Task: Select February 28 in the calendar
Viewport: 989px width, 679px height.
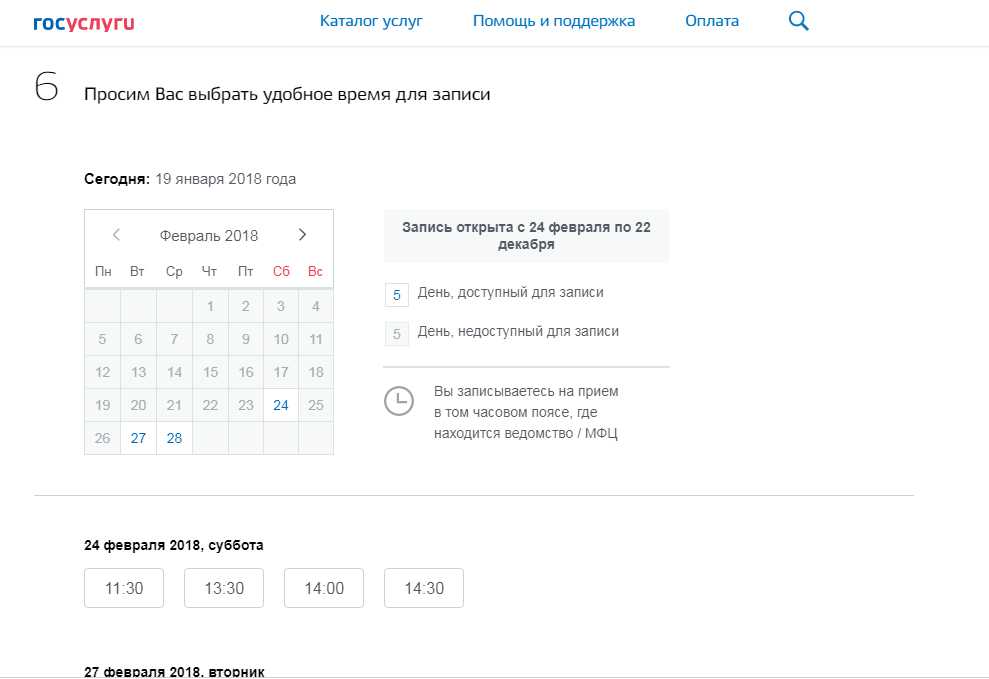Action: pos(174,438)
